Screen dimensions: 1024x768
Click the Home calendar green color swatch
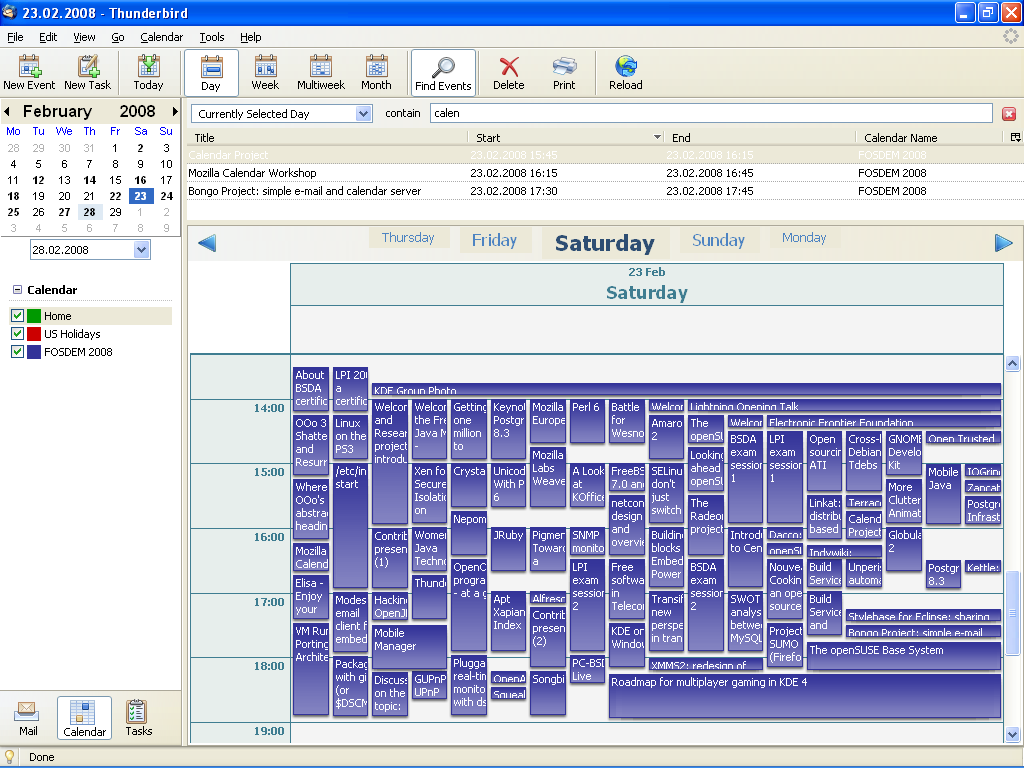pos(34,315)
